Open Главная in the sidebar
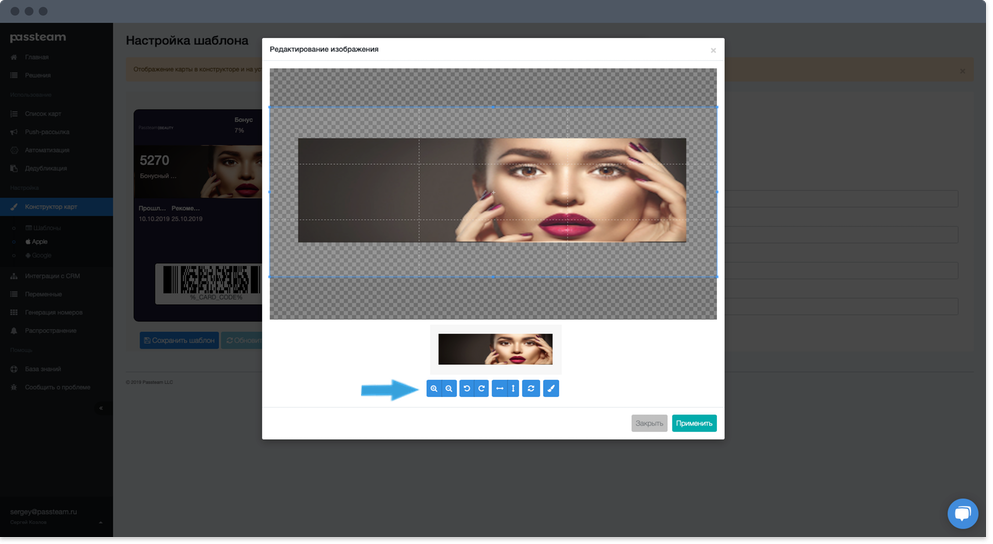993x544 pixels. [x=37, y=57]
